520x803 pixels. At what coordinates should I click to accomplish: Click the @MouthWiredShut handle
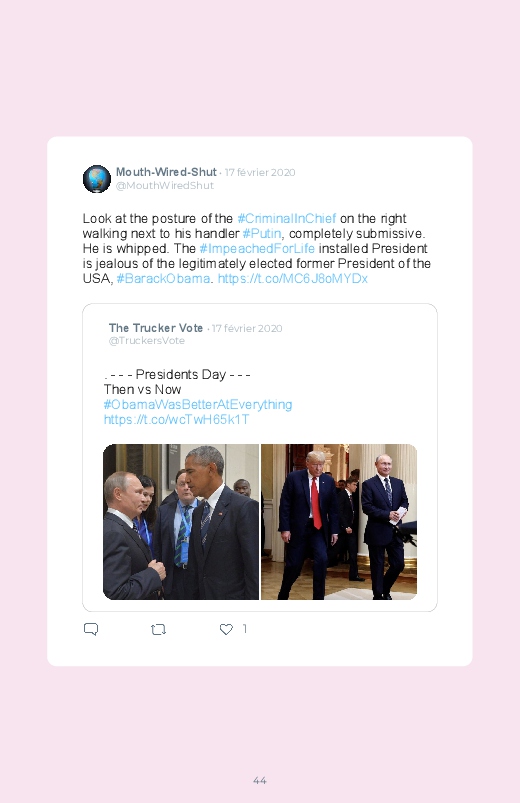point(164,185)
